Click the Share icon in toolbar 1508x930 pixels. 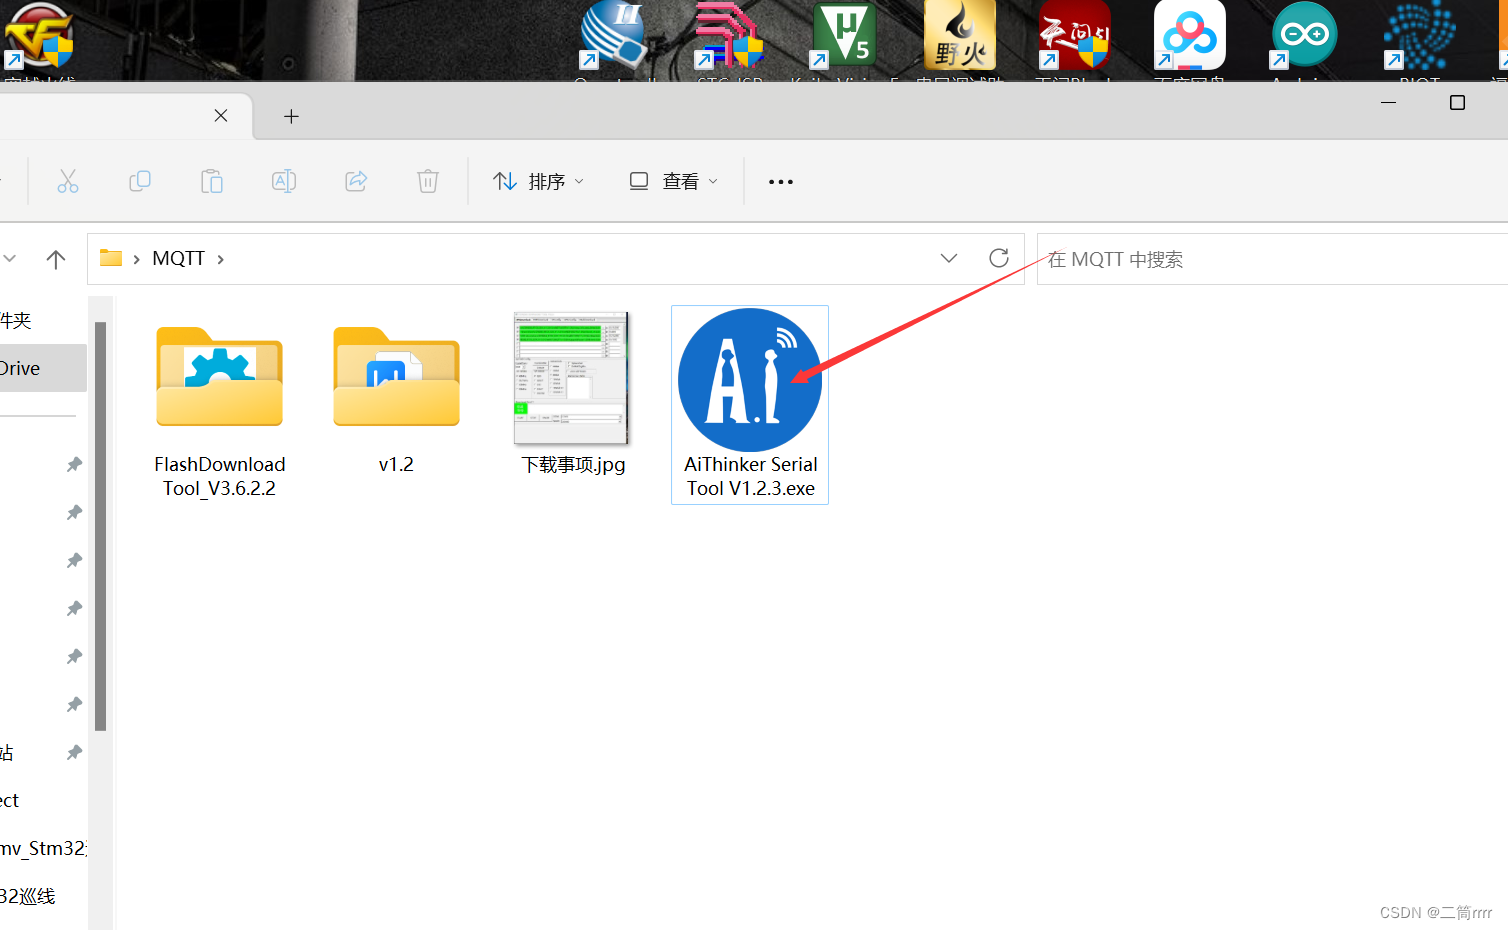(x=356, y=181)
